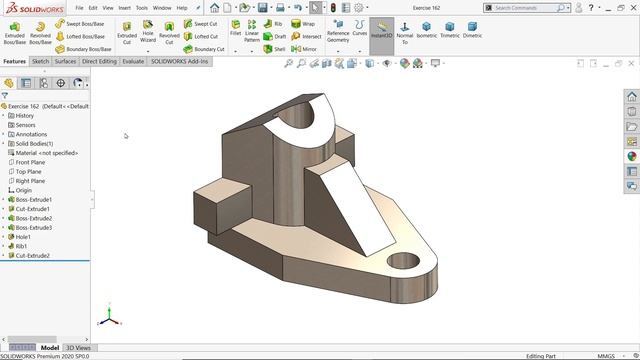
Task: Set Isometric view
Action: coord(427,30)
